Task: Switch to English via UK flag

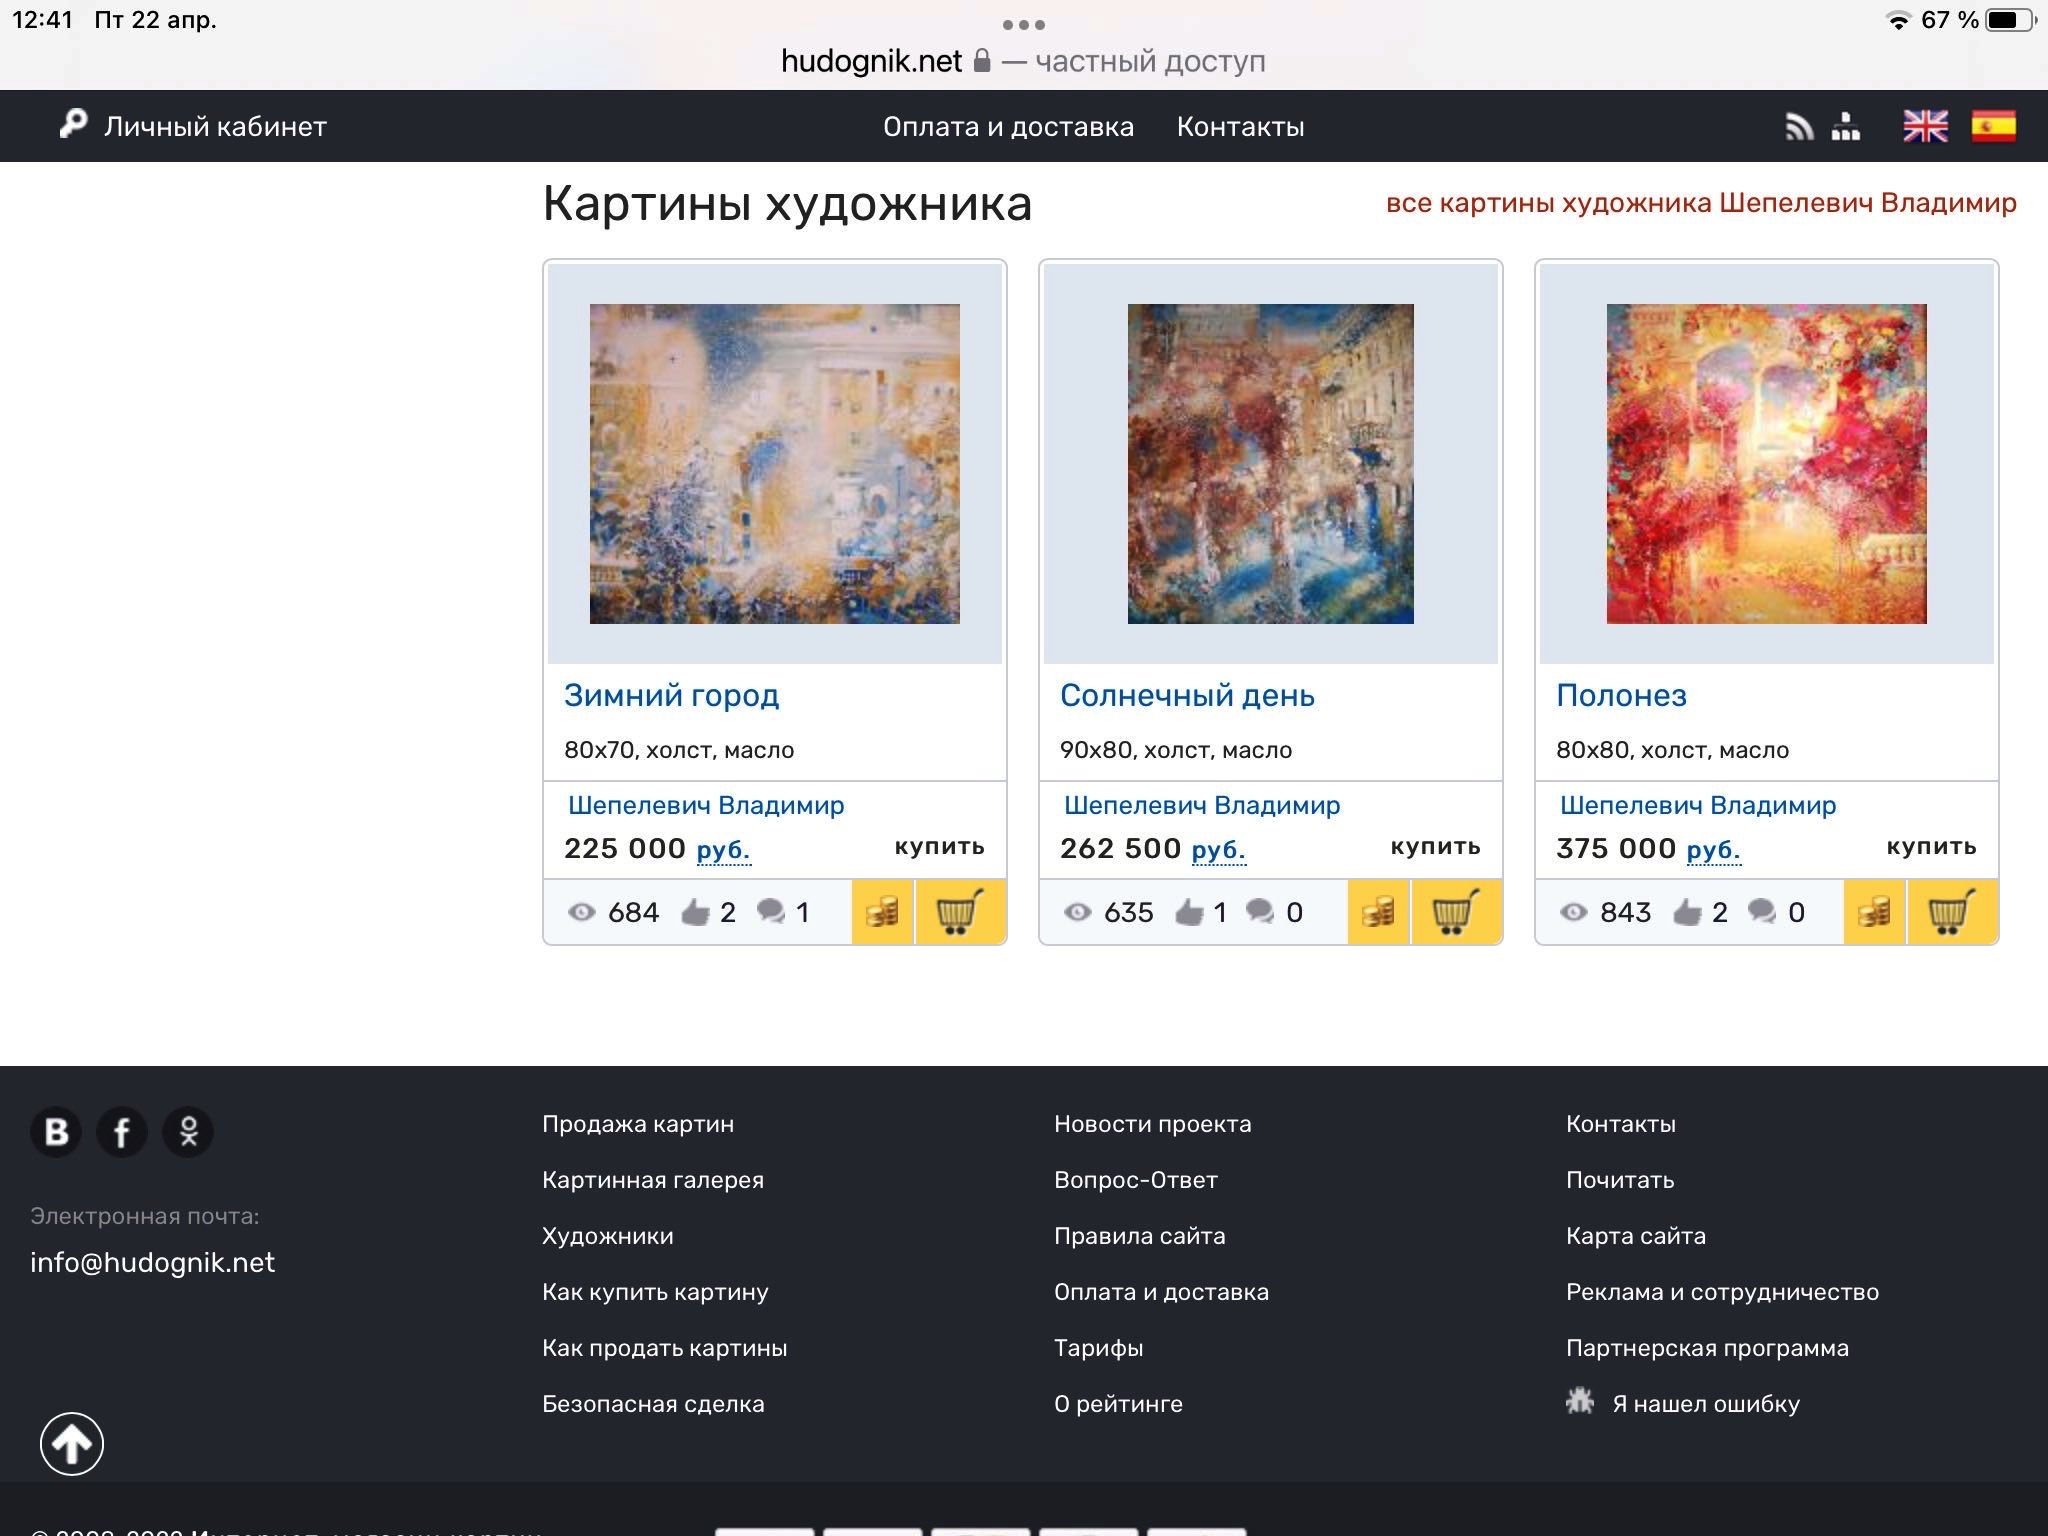Action: (1925, 127)
